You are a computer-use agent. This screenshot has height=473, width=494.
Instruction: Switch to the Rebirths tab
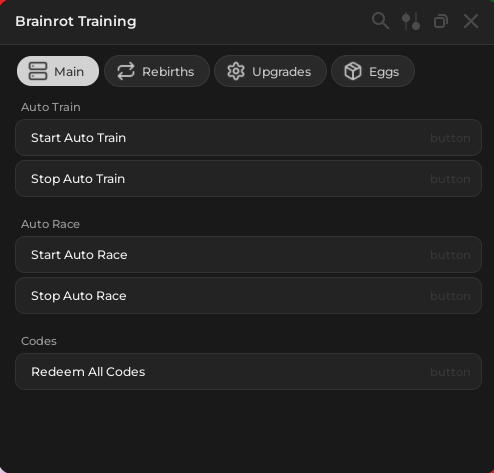click(157, 71)
